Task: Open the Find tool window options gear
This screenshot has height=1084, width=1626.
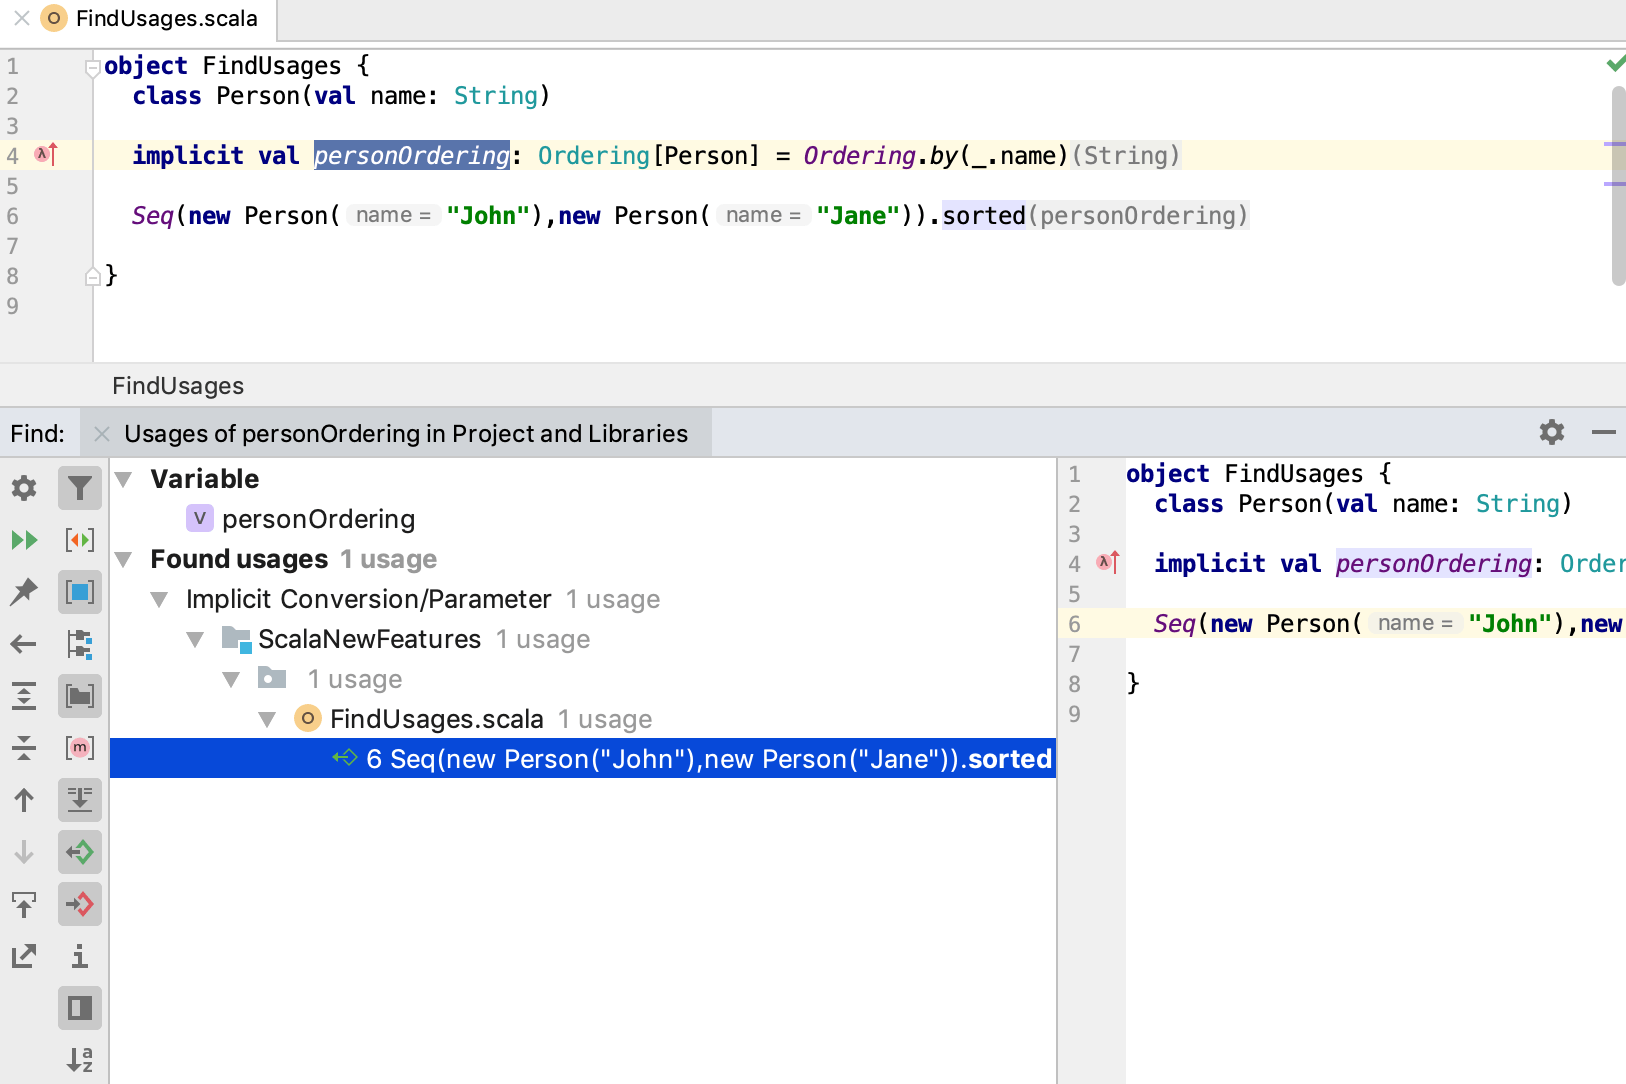Action: pyautogui.click(x=1551, y=432)
